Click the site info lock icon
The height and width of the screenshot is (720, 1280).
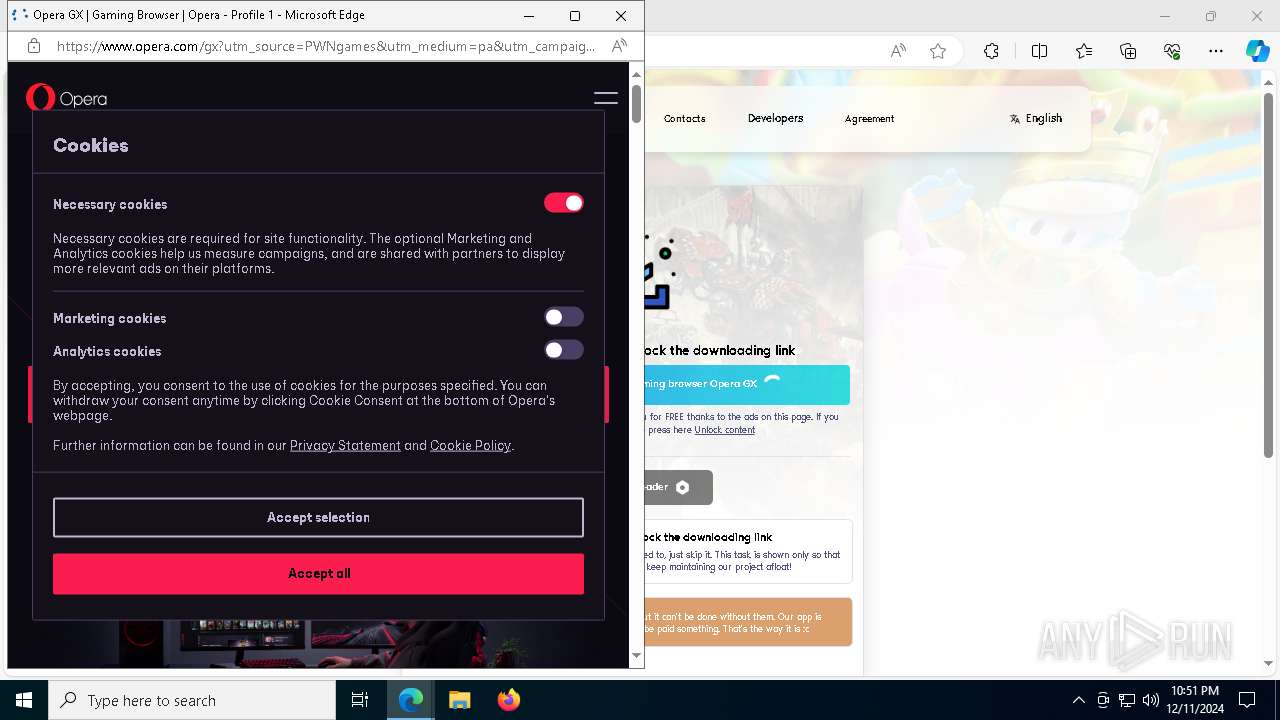(34, 46)
